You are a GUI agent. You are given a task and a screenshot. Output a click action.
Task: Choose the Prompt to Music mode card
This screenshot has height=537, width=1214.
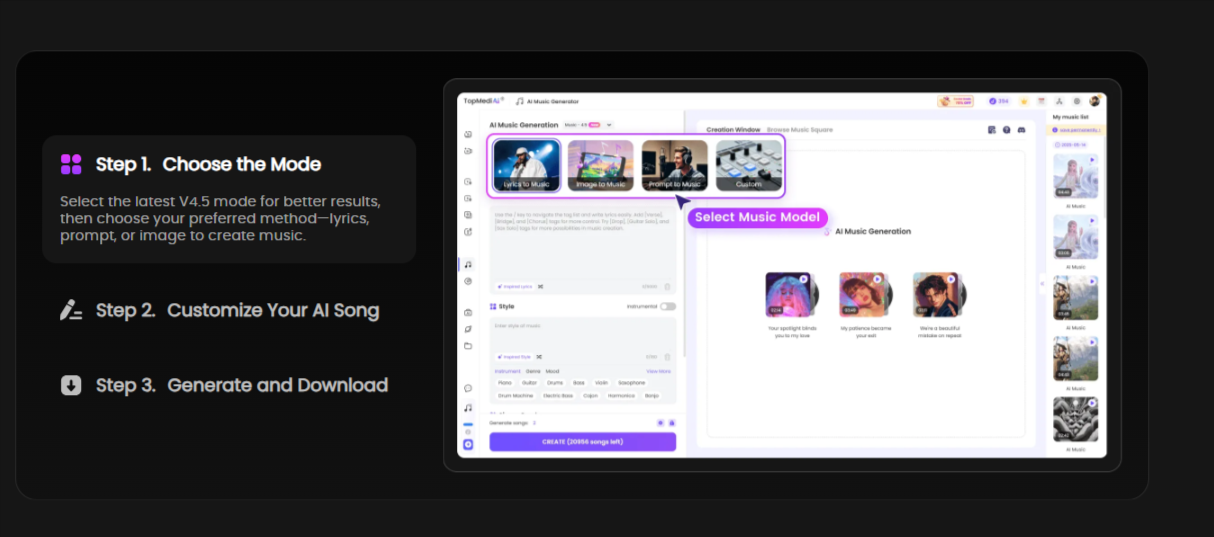[675, 165]
